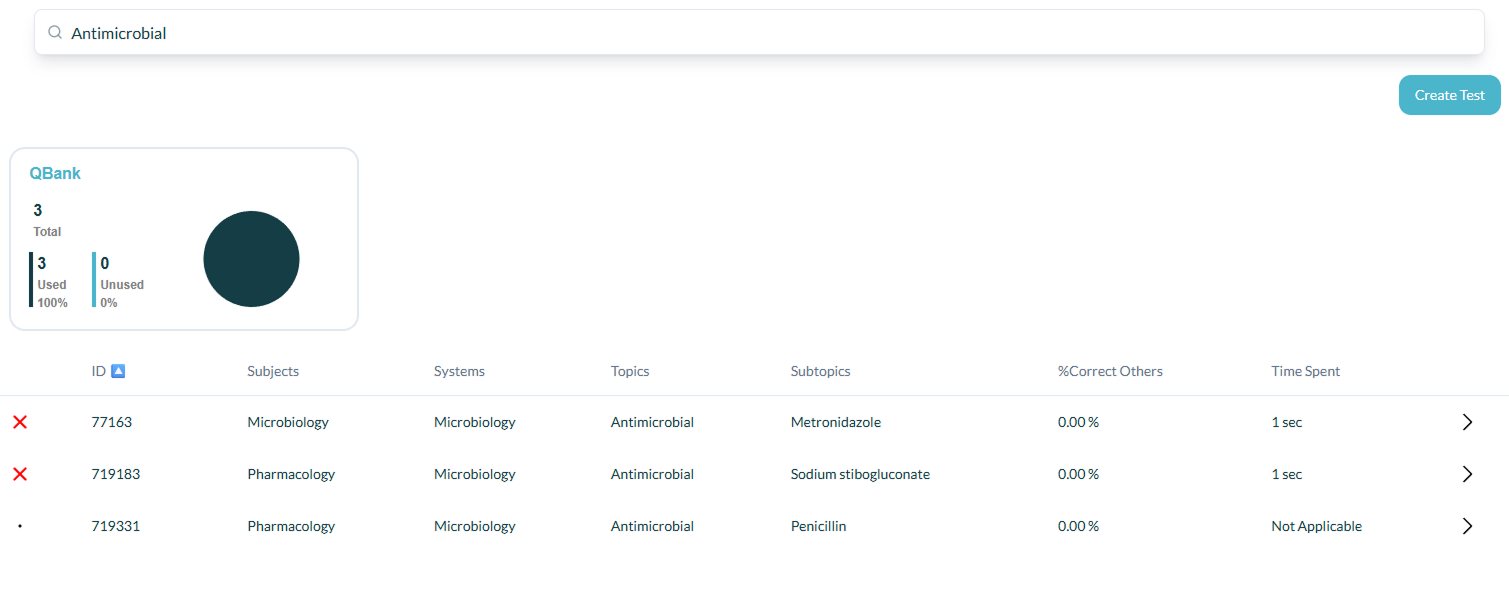Click the %Correct Others column header
The height and width of the screenshot is (600, 1509).
(x=1110, y=371)
